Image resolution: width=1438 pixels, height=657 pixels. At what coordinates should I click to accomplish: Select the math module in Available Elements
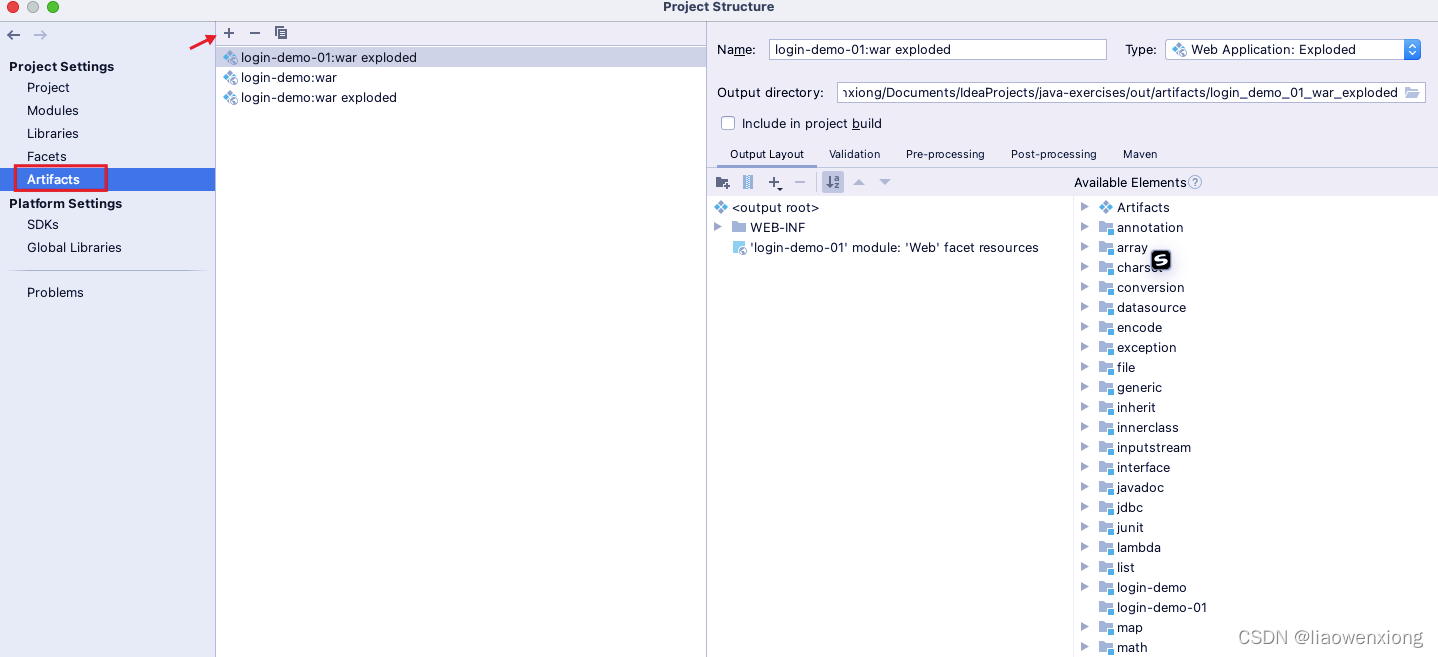[x=1132, y=648]
